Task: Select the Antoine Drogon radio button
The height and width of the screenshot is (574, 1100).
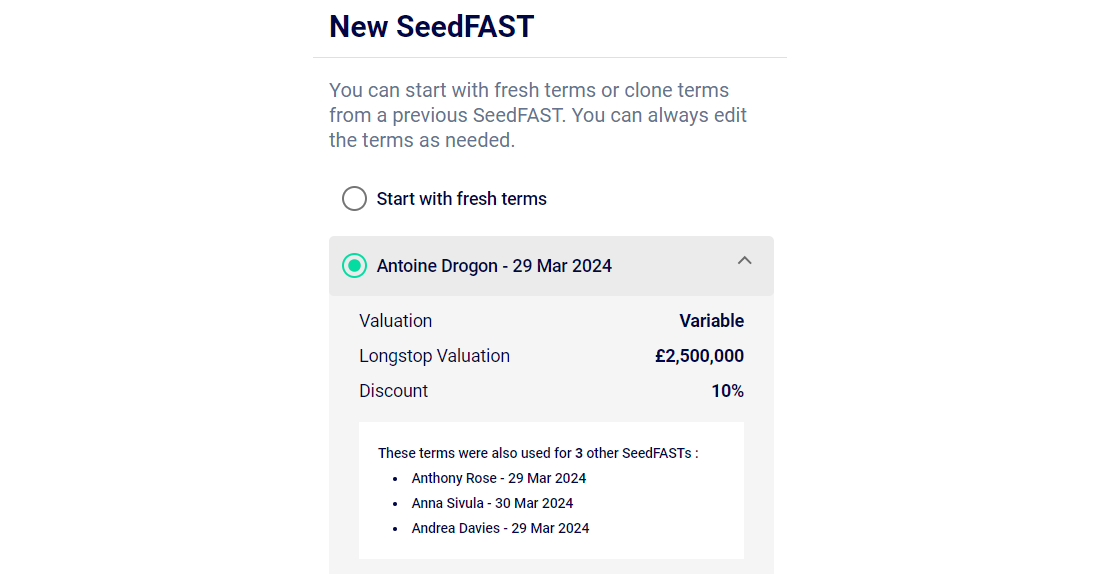Action: (x=354, y=266)
